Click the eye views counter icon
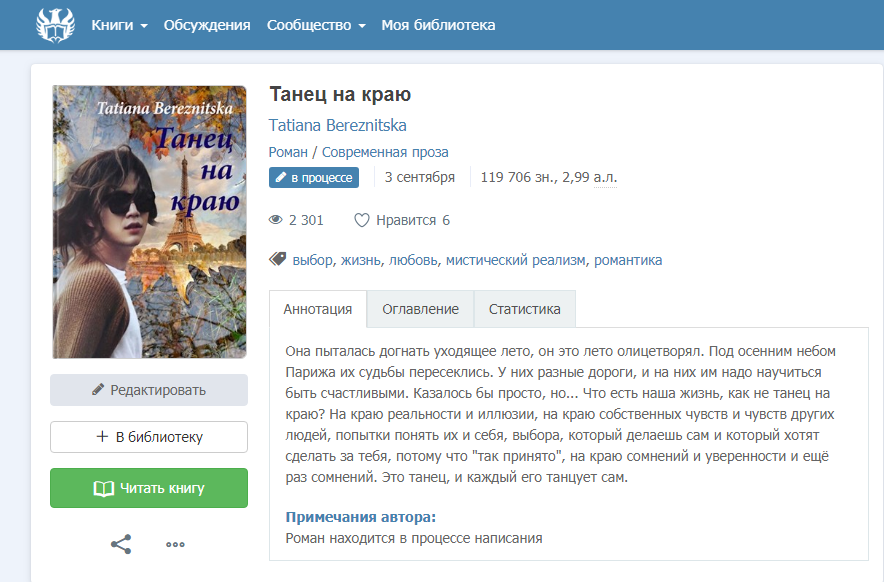The width and height of the screenshot is (884, 582). pos(276,220)
